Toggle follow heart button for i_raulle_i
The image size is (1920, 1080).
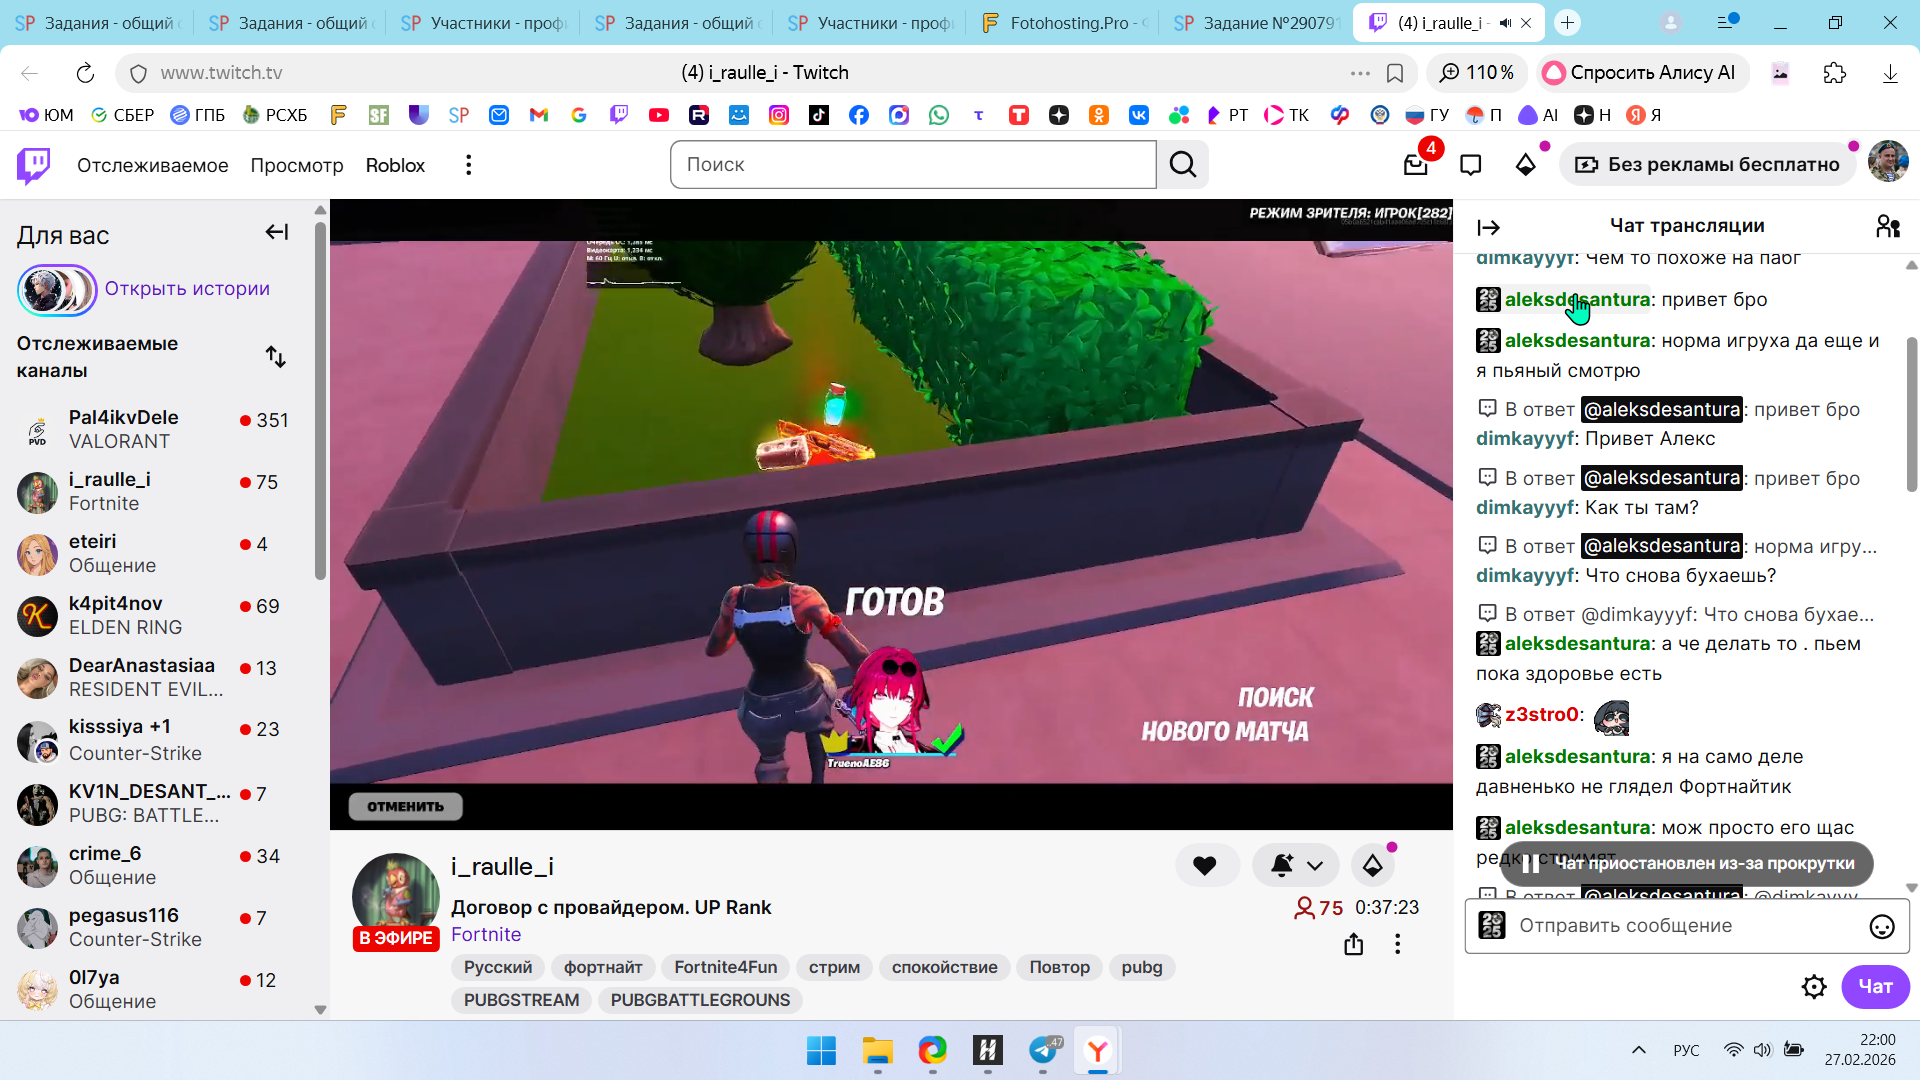click(x=1205, y=866)
